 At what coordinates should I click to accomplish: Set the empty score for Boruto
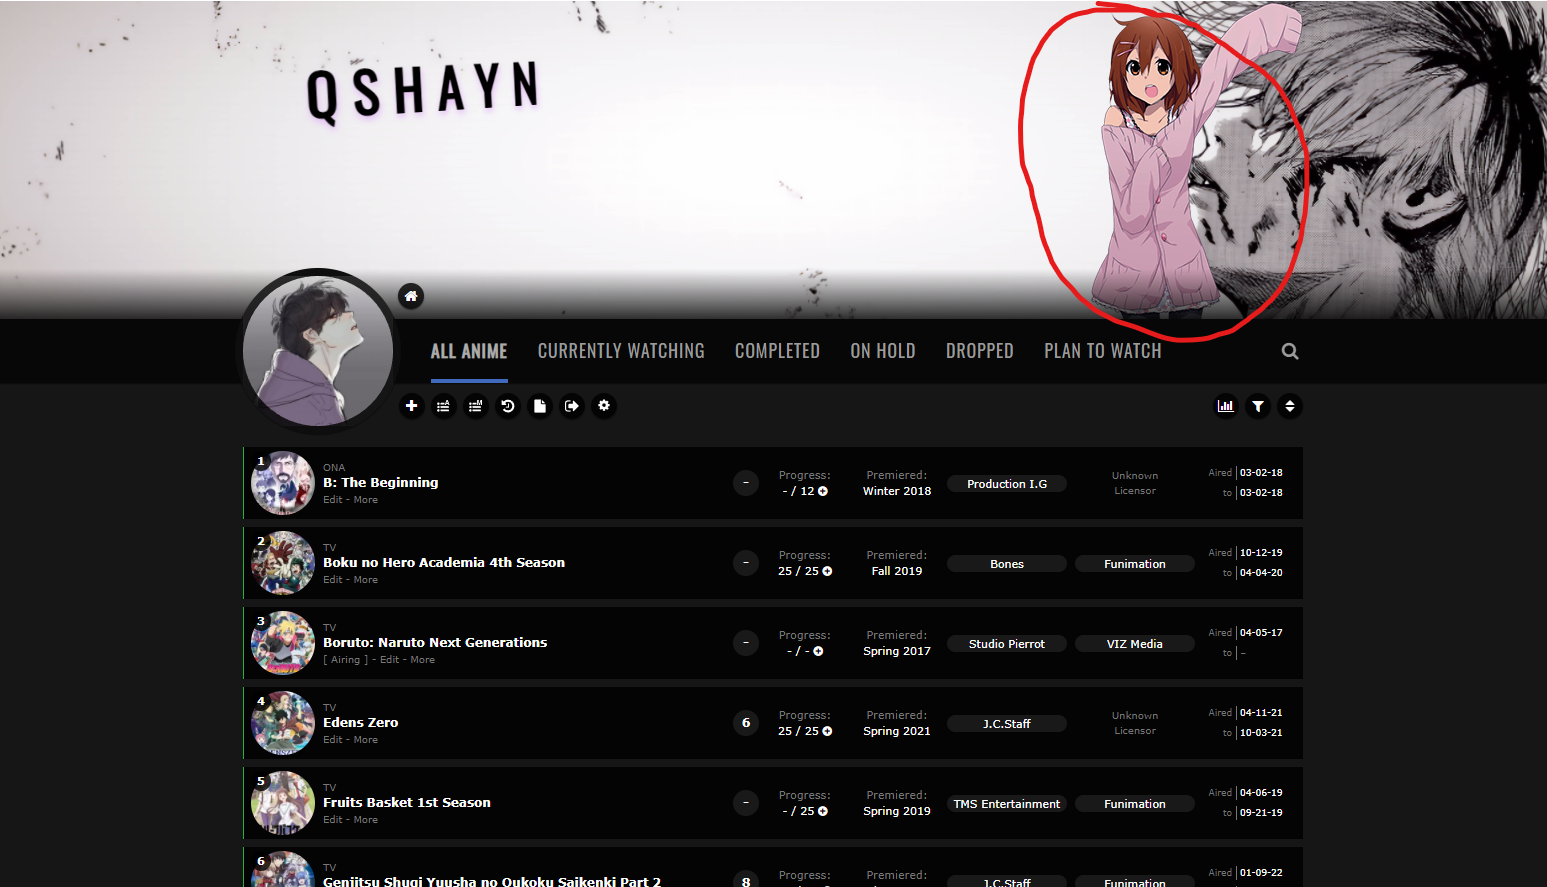pos(746,643)
